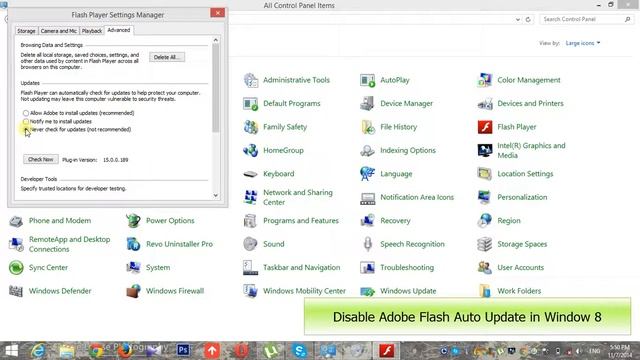Open User Accounts icon
Image resolution: width=640 pixels, height=360 pixels.
pyautogui.click(x=484, y=268)
